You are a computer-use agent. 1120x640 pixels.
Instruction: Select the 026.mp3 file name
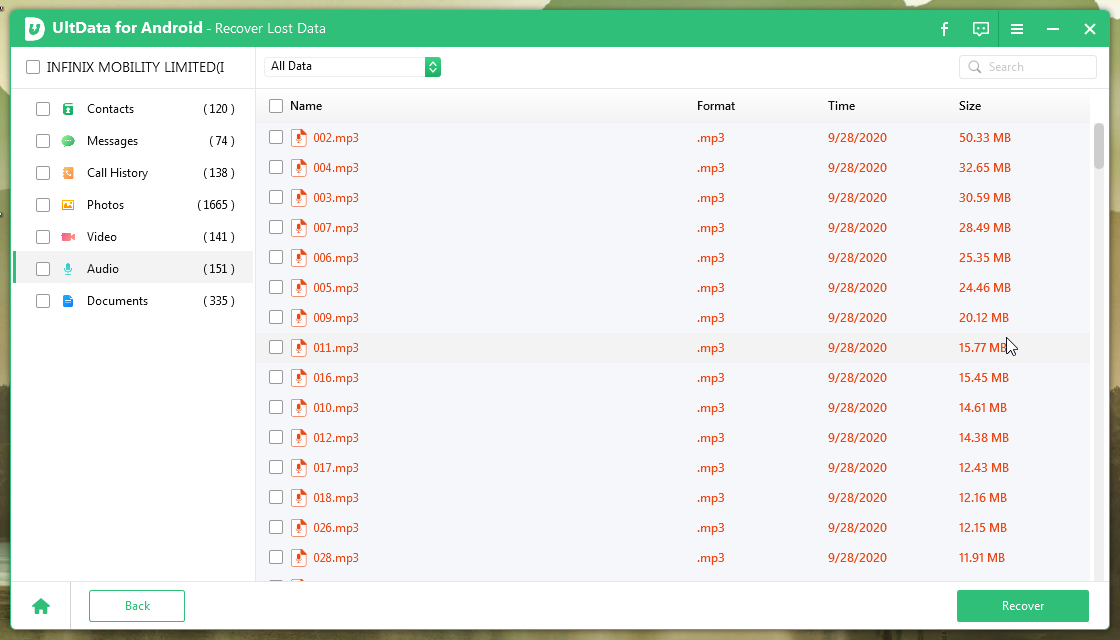(336, 528)
